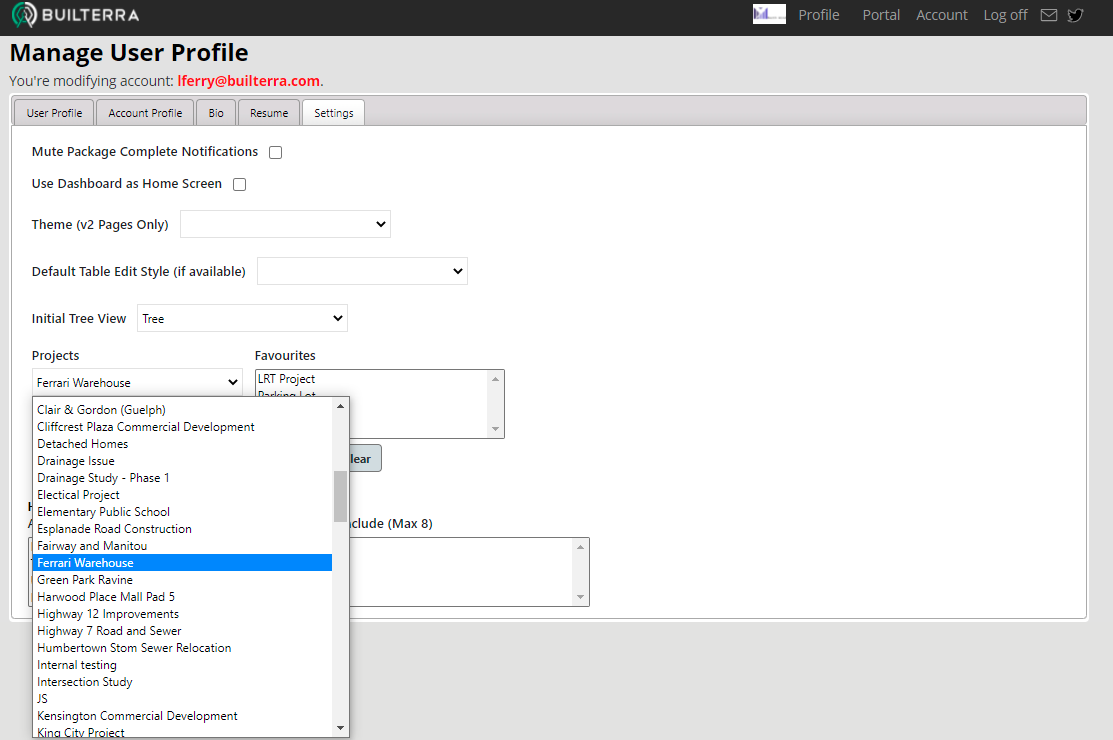The image size is (1113, 740).
Task: Pick Highway 12 Improvements
Action: coord(182,614)
